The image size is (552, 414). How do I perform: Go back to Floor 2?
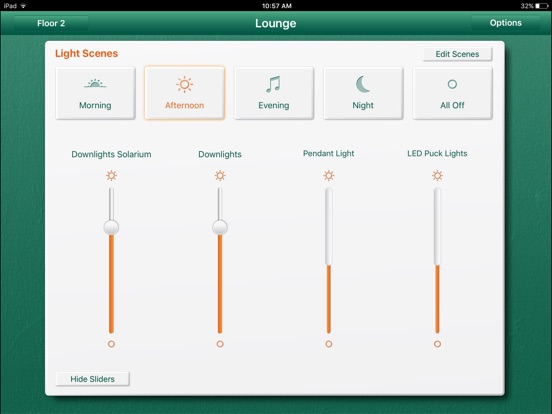pos(51,23)
